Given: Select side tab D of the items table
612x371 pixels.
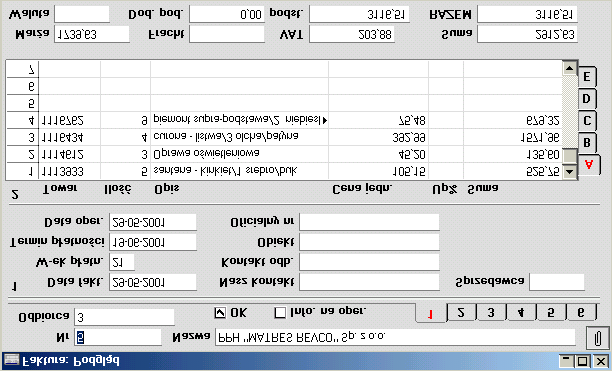Looking at the screenshot, I should click(x=587, y=99).
